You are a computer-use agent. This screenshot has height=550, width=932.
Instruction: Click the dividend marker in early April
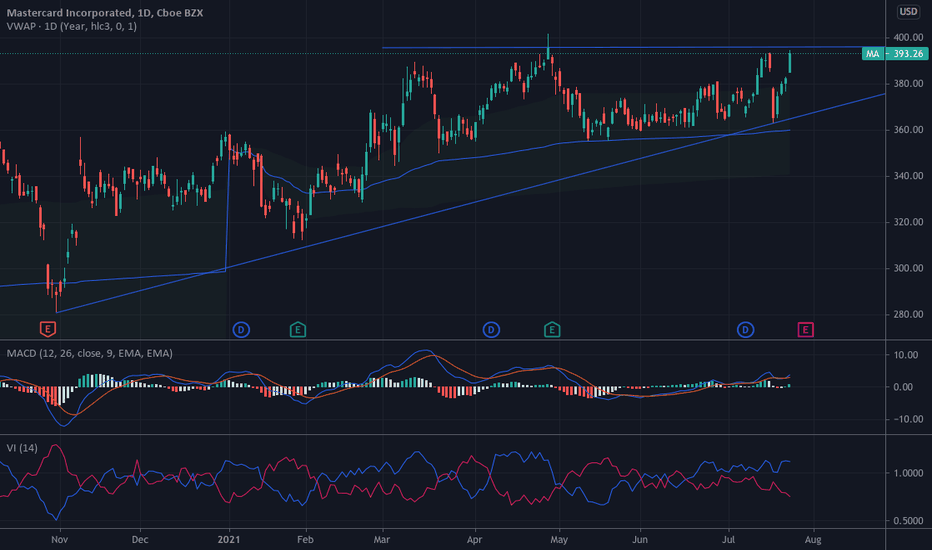pos(491,329)
